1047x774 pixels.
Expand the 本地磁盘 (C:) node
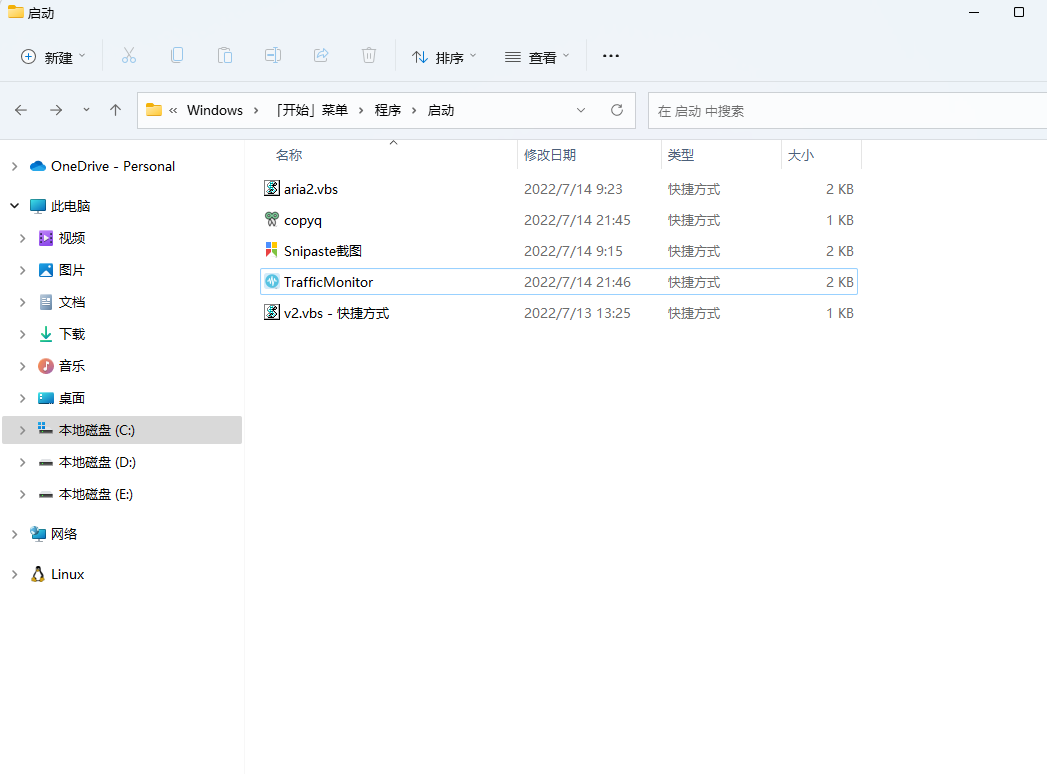22,431
